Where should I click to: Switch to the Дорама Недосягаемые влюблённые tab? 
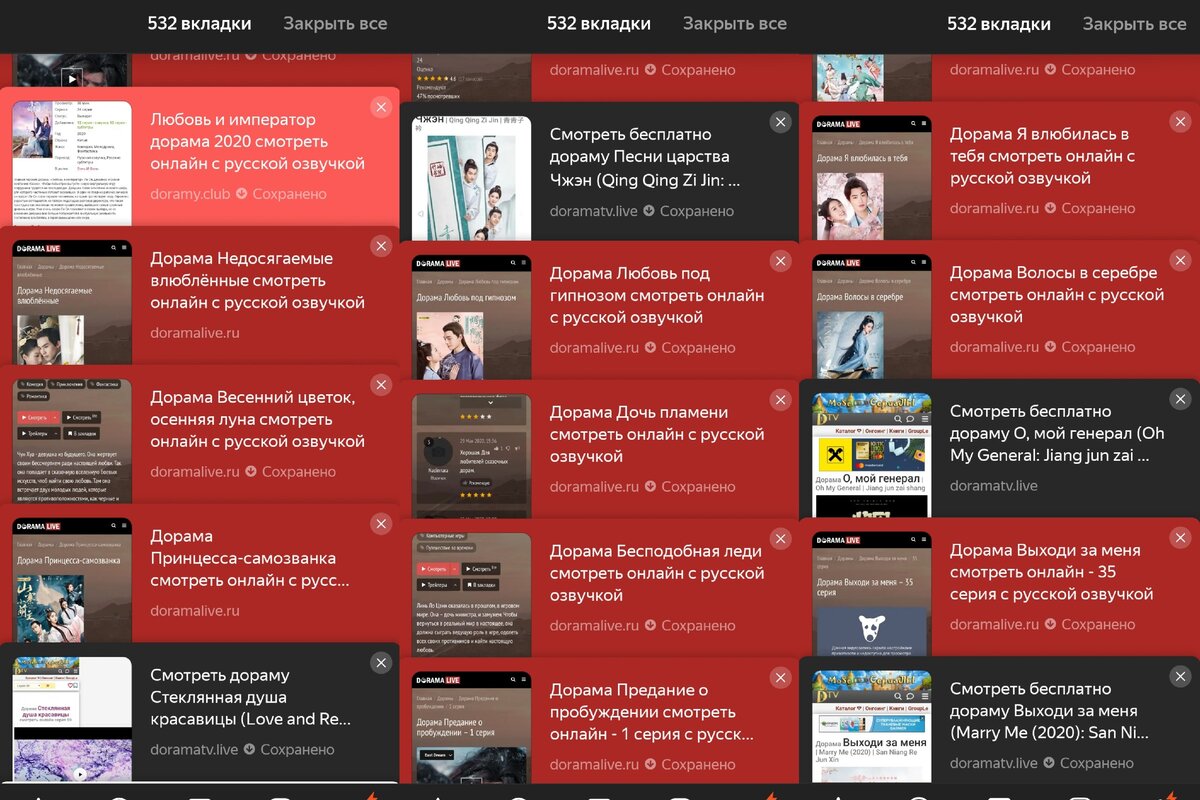(257, 280)
